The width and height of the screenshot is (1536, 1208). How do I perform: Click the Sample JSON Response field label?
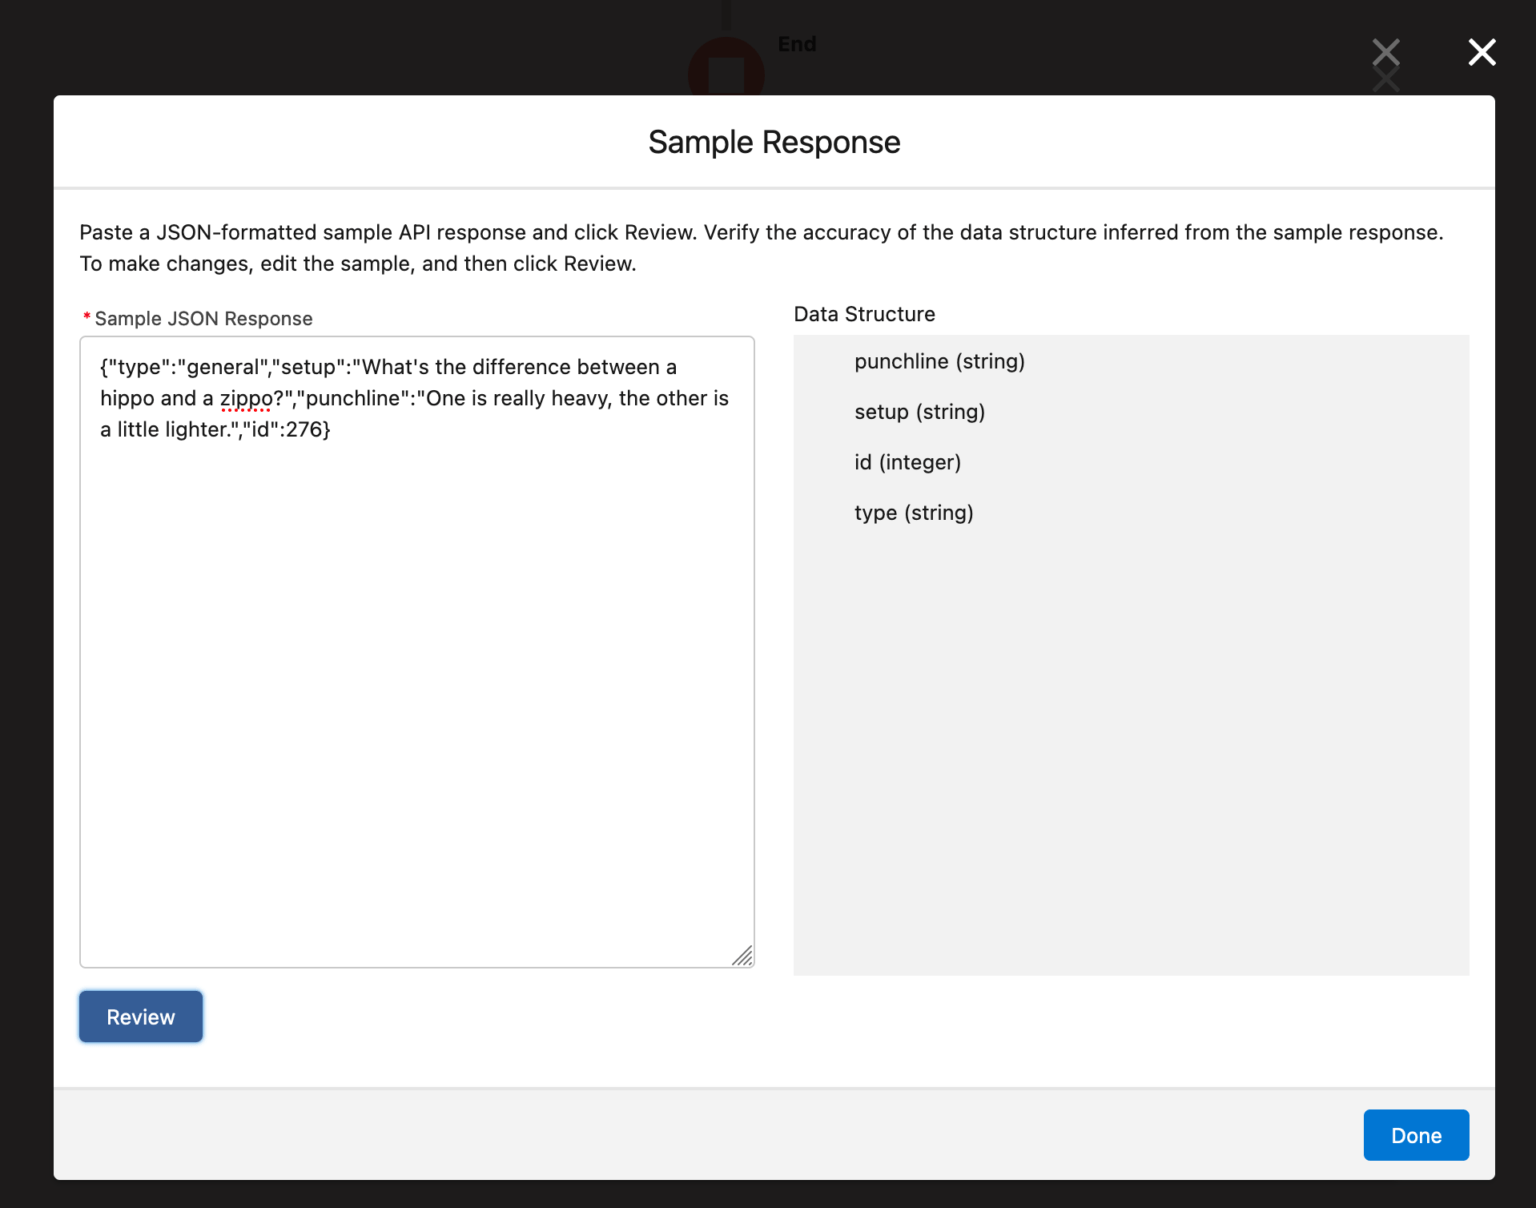(203, 318)
